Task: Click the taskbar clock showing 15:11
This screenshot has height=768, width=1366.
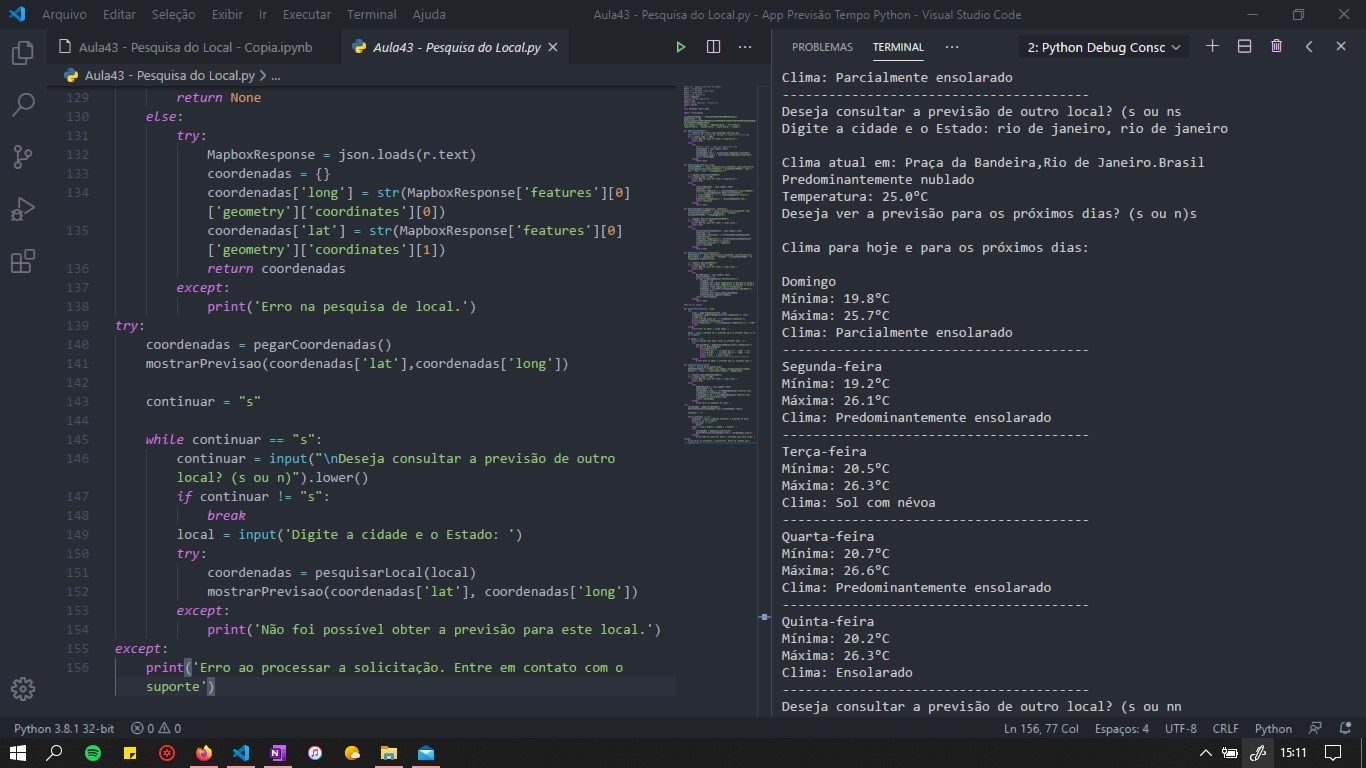Action: click(1293, 753)
